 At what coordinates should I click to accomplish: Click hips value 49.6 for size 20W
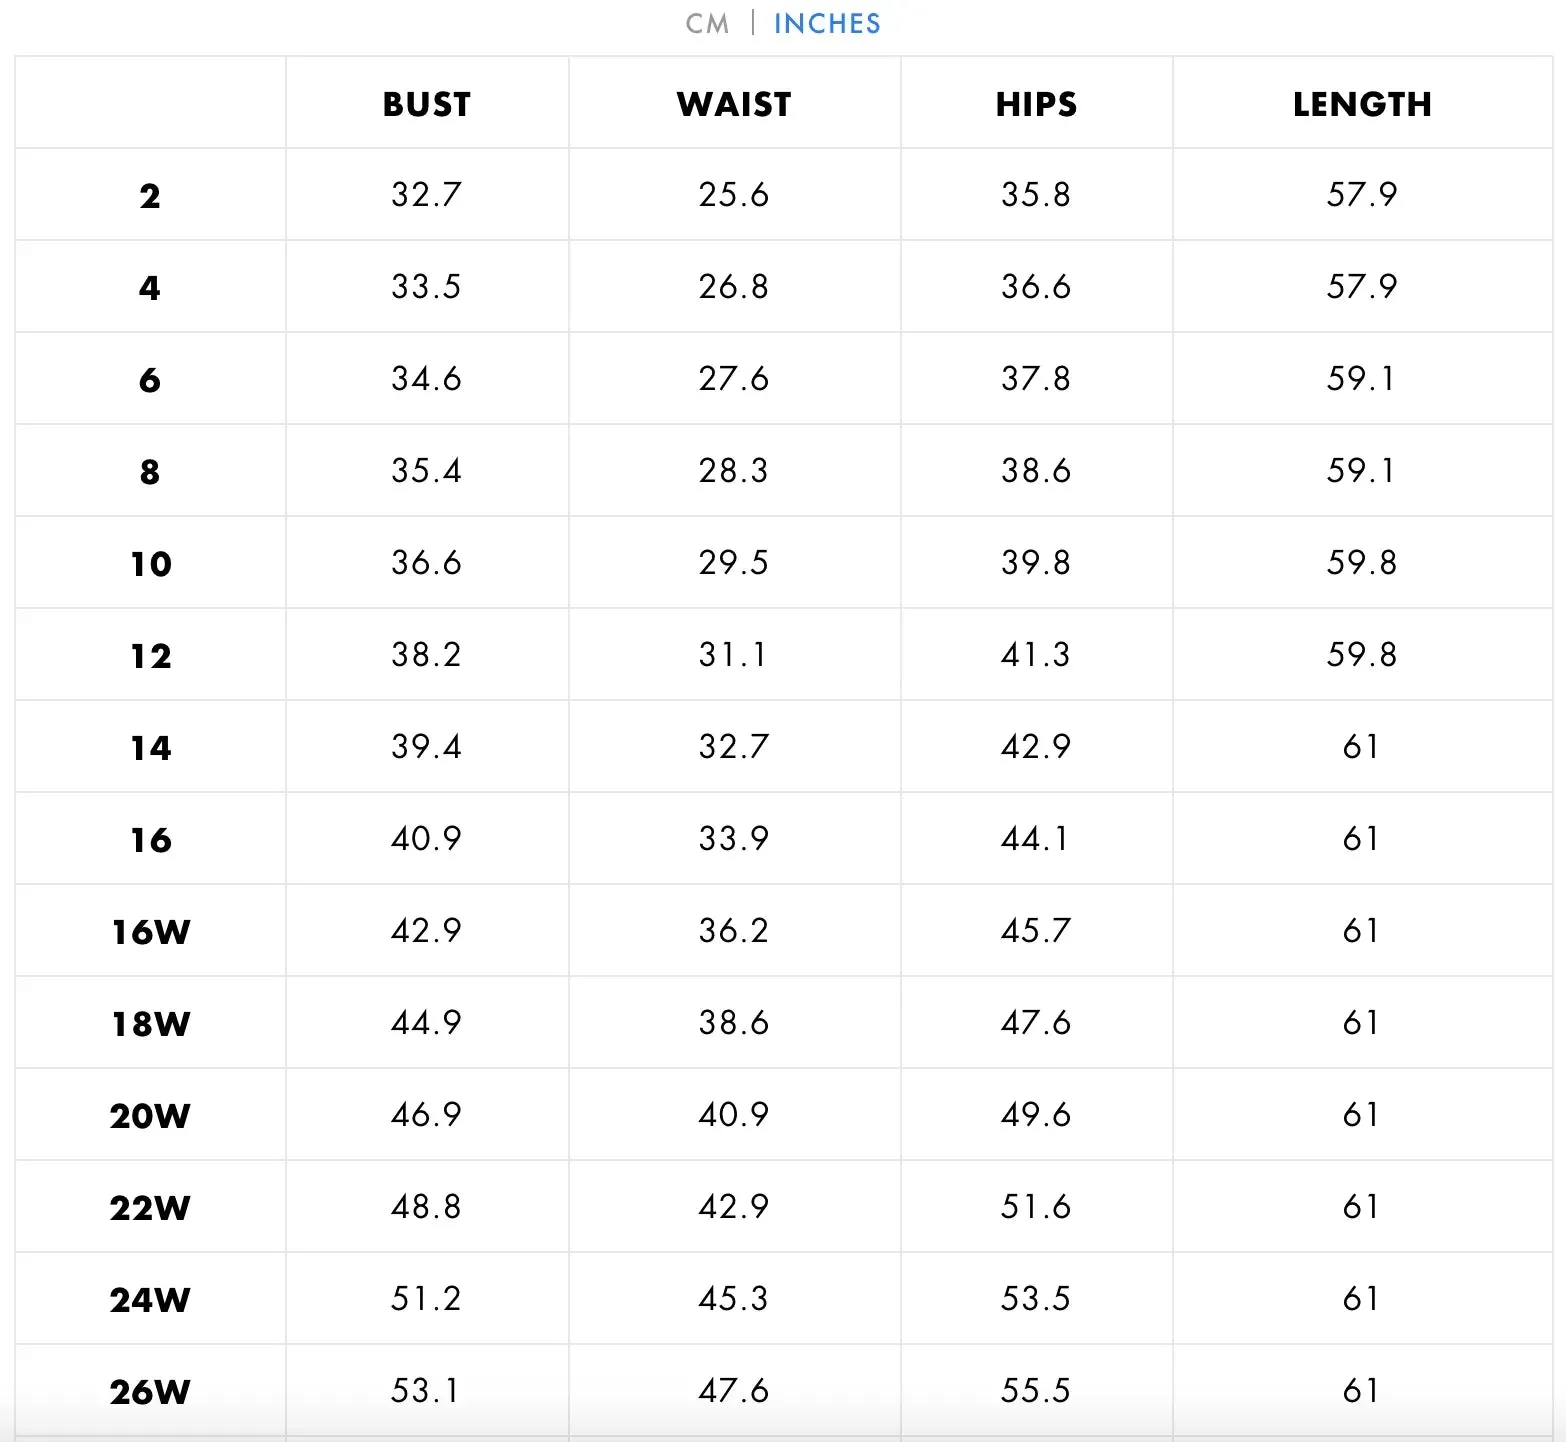click(1036, 1114)
